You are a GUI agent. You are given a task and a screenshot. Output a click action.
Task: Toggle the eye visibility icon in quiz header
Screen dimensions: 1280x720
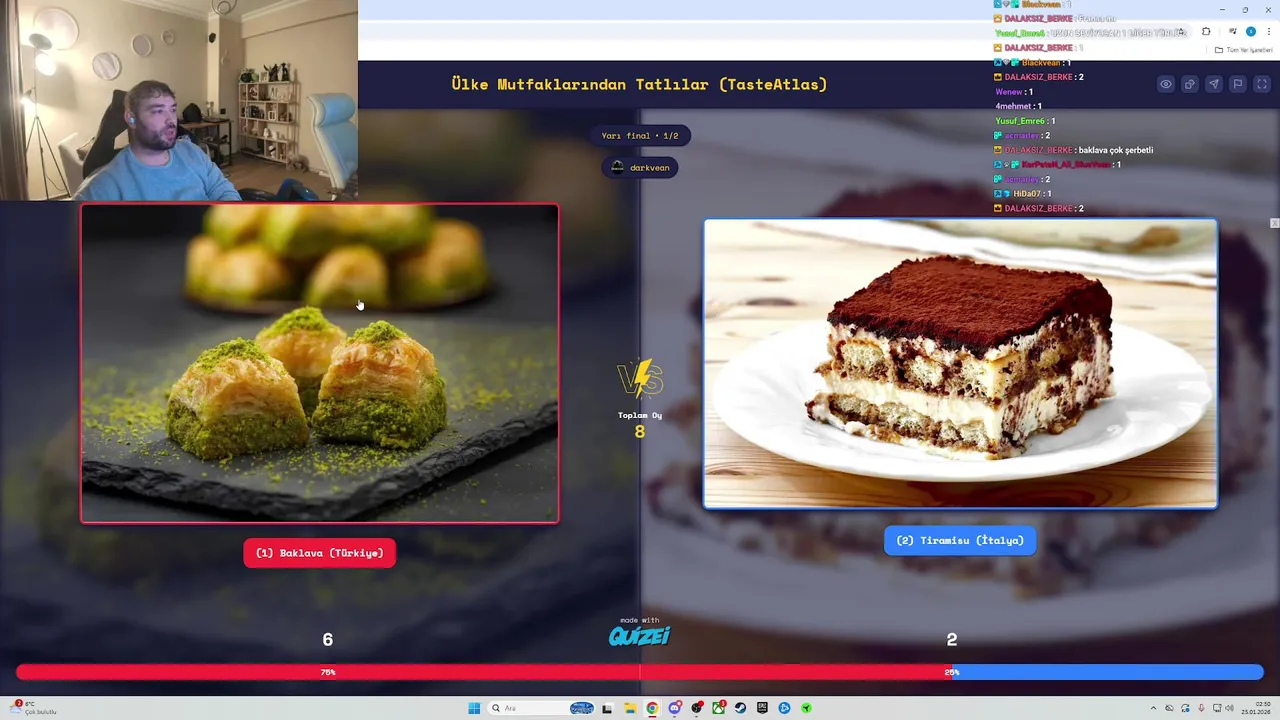pos(1166,84)
